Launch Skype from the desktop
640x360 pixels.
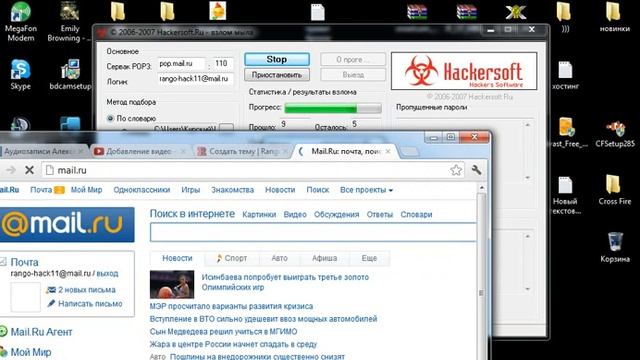click(x=20, y=74)
